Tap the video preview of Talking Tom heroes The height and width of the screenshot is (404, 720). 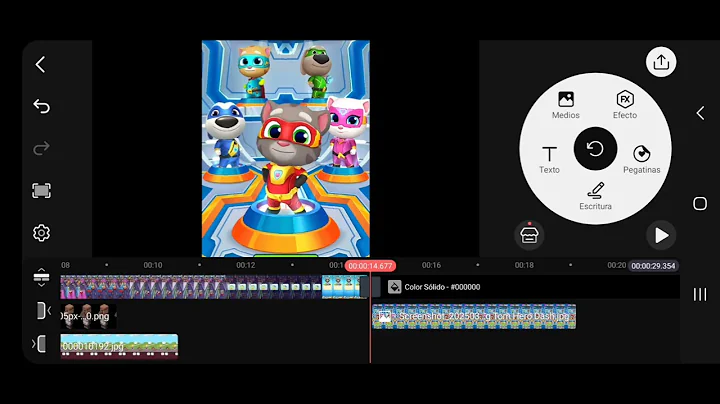(x=286, y=148)
